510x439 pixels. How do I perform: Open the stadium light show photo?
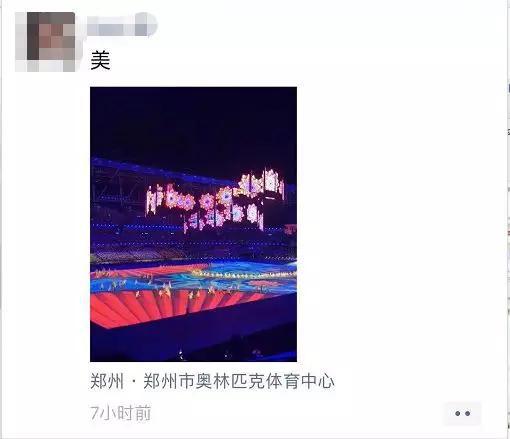click(x=193, y=224)
